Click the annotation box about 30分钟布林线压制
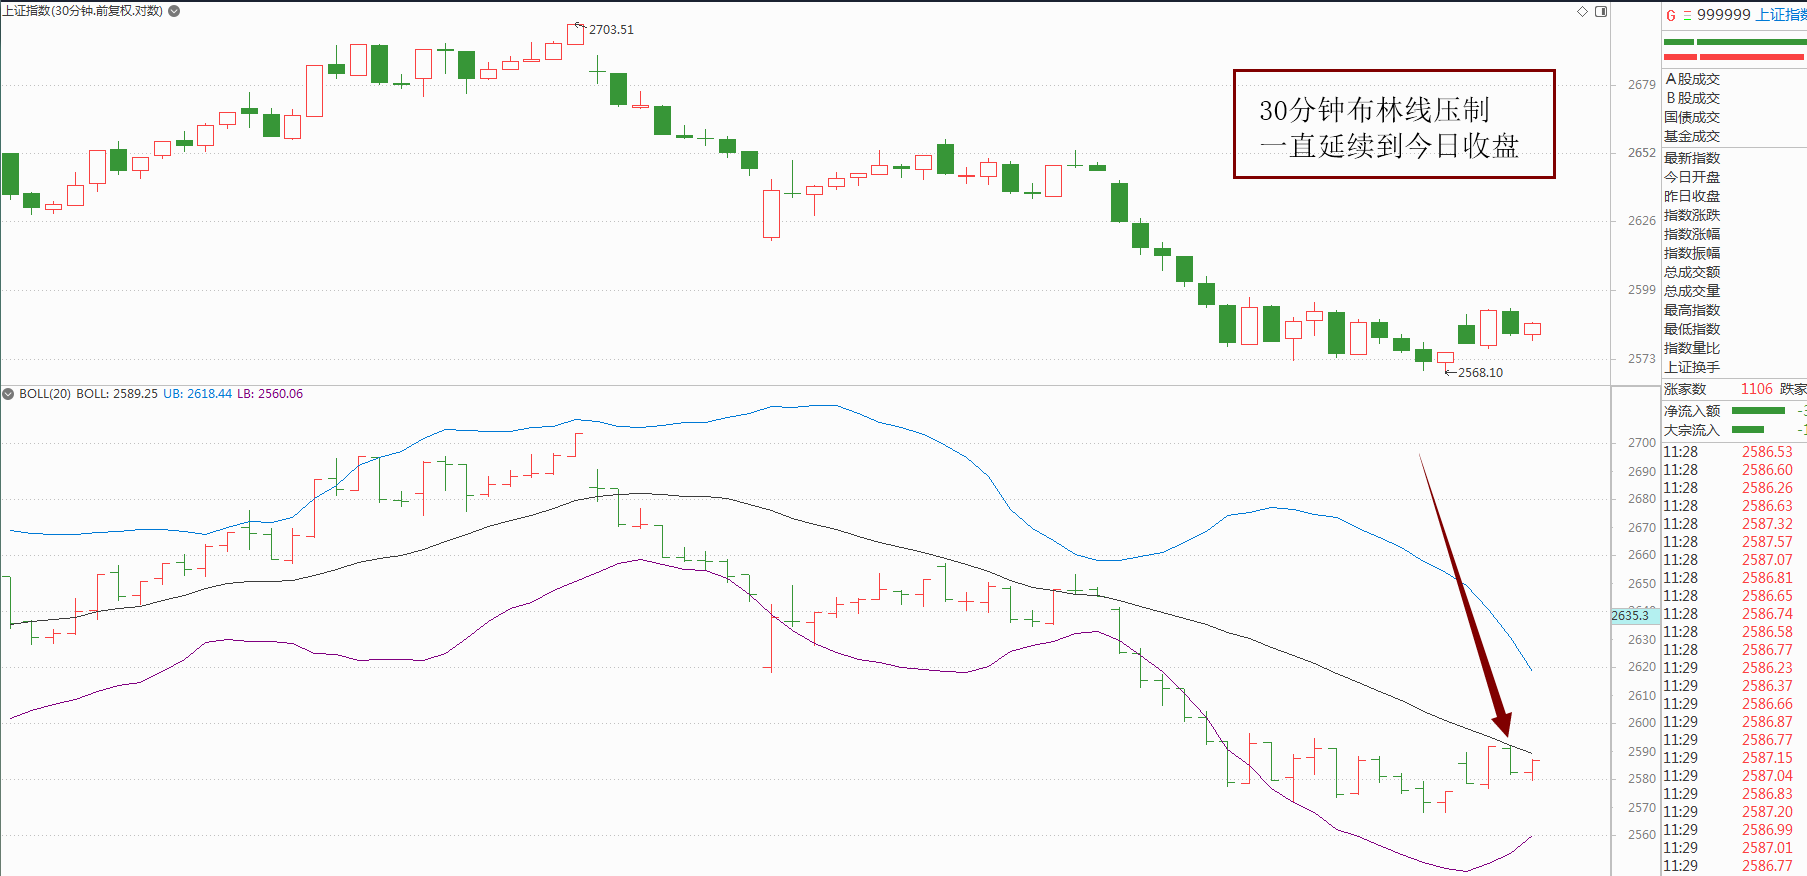1807x876 pixels. click(x=1394, y=124)
